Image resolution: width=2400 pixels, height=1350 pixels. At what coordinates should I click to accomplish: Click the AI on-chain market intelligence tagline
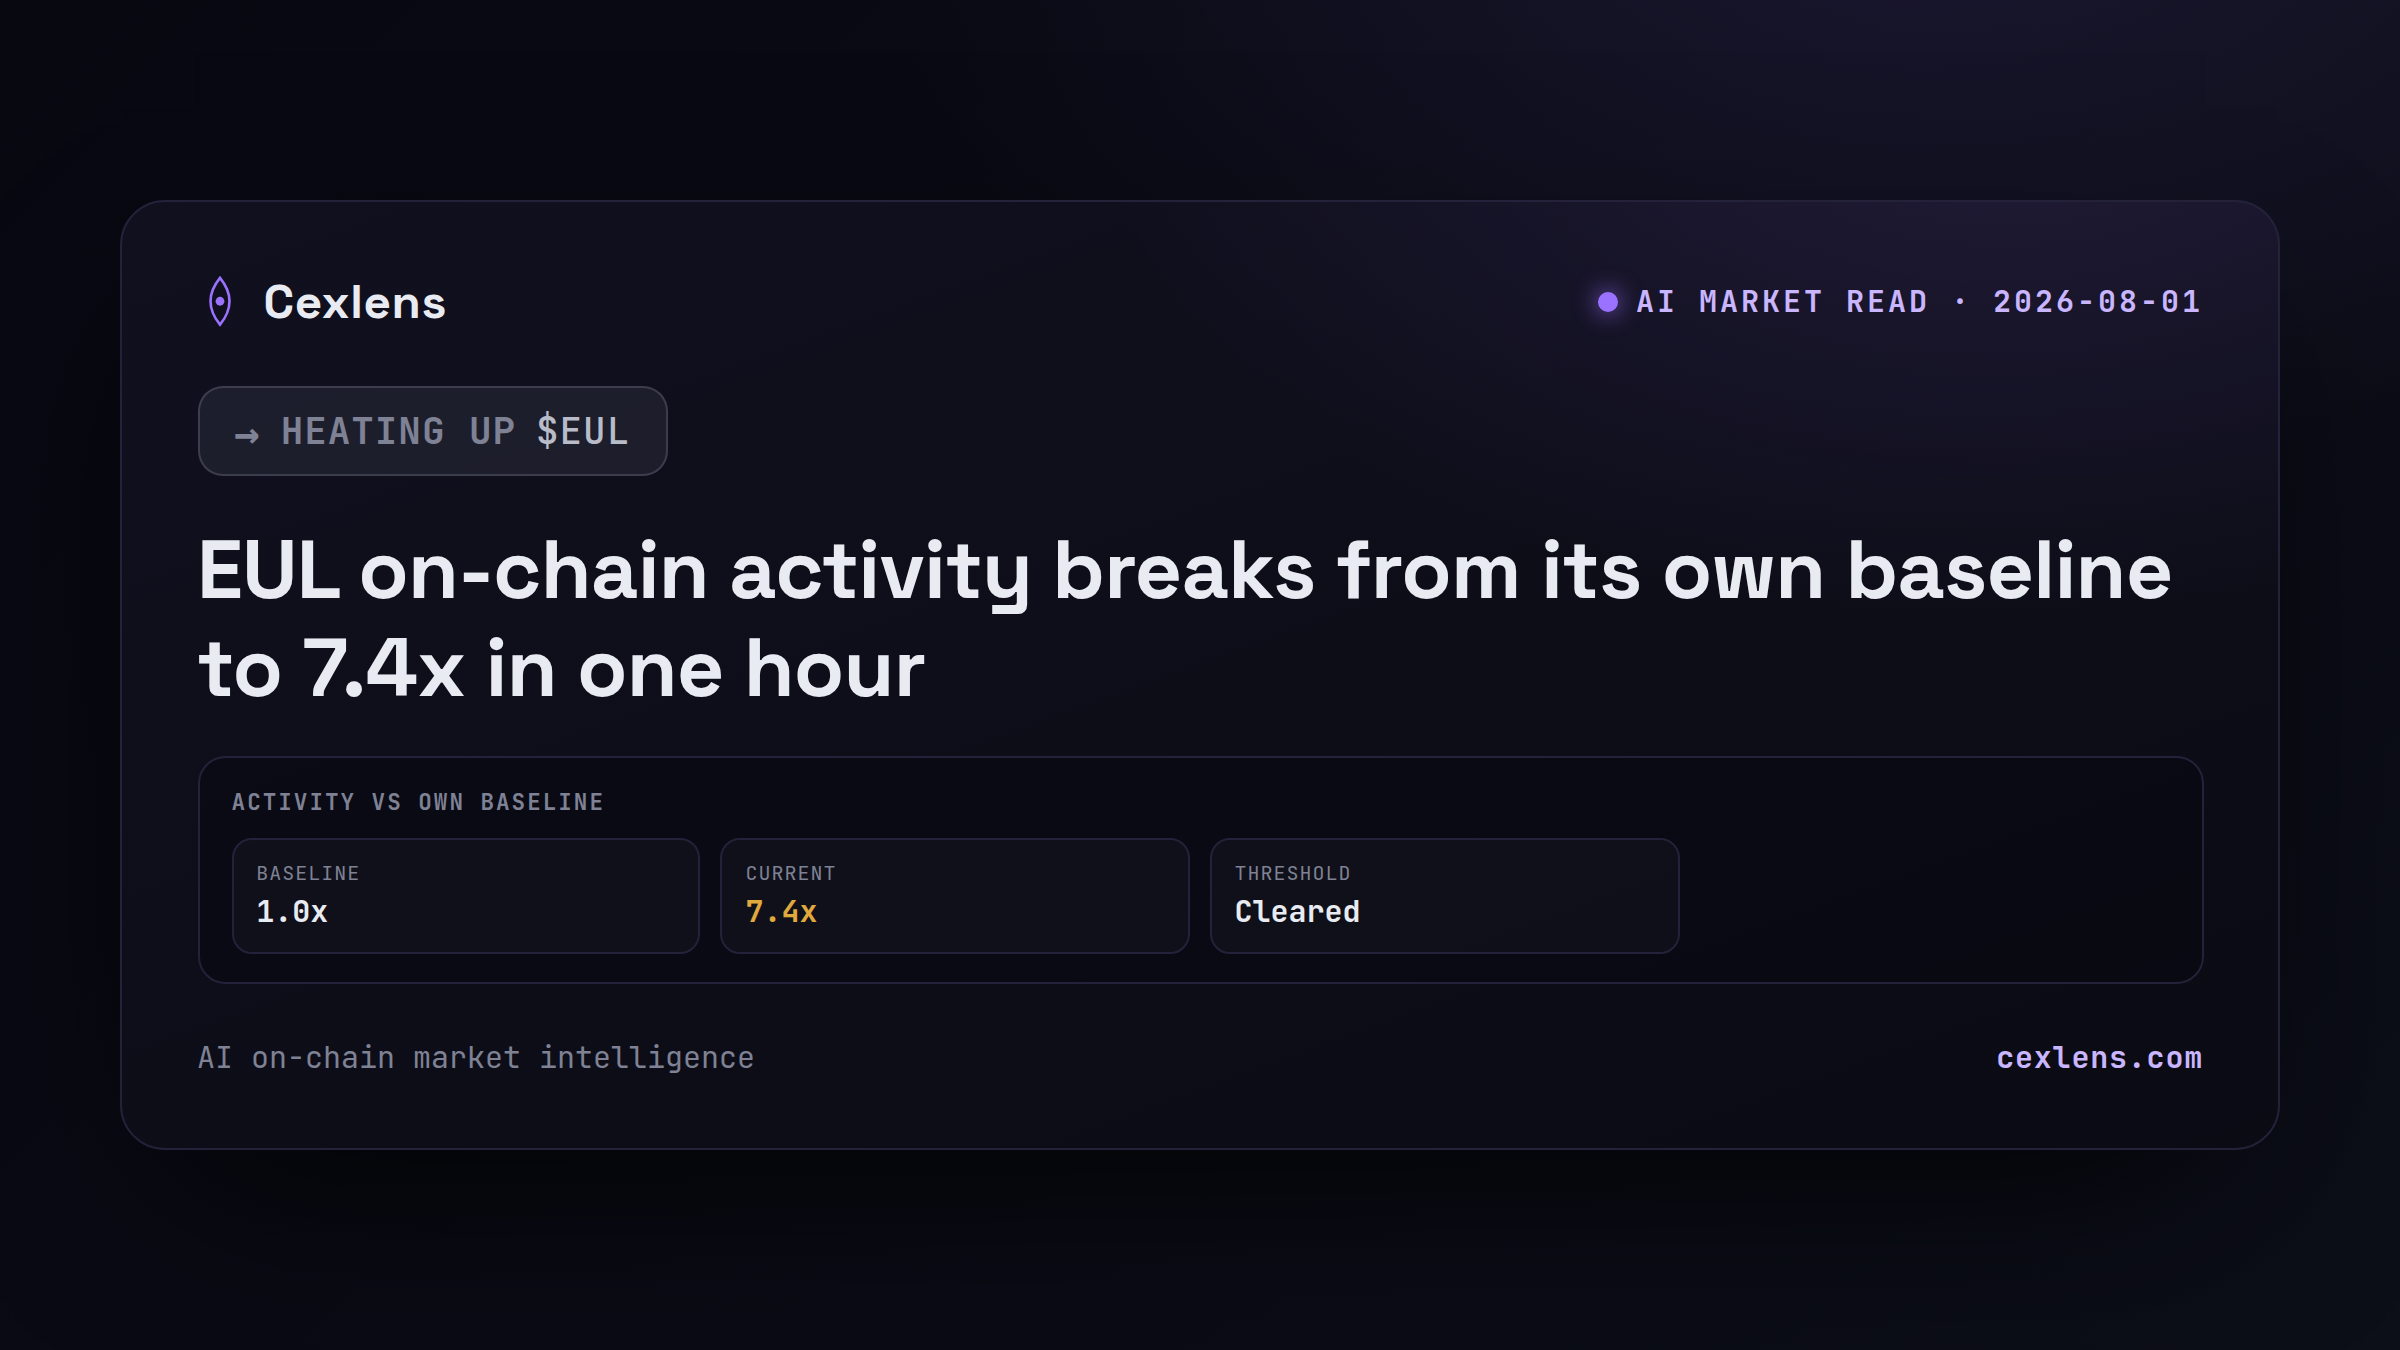[476, 1058]
